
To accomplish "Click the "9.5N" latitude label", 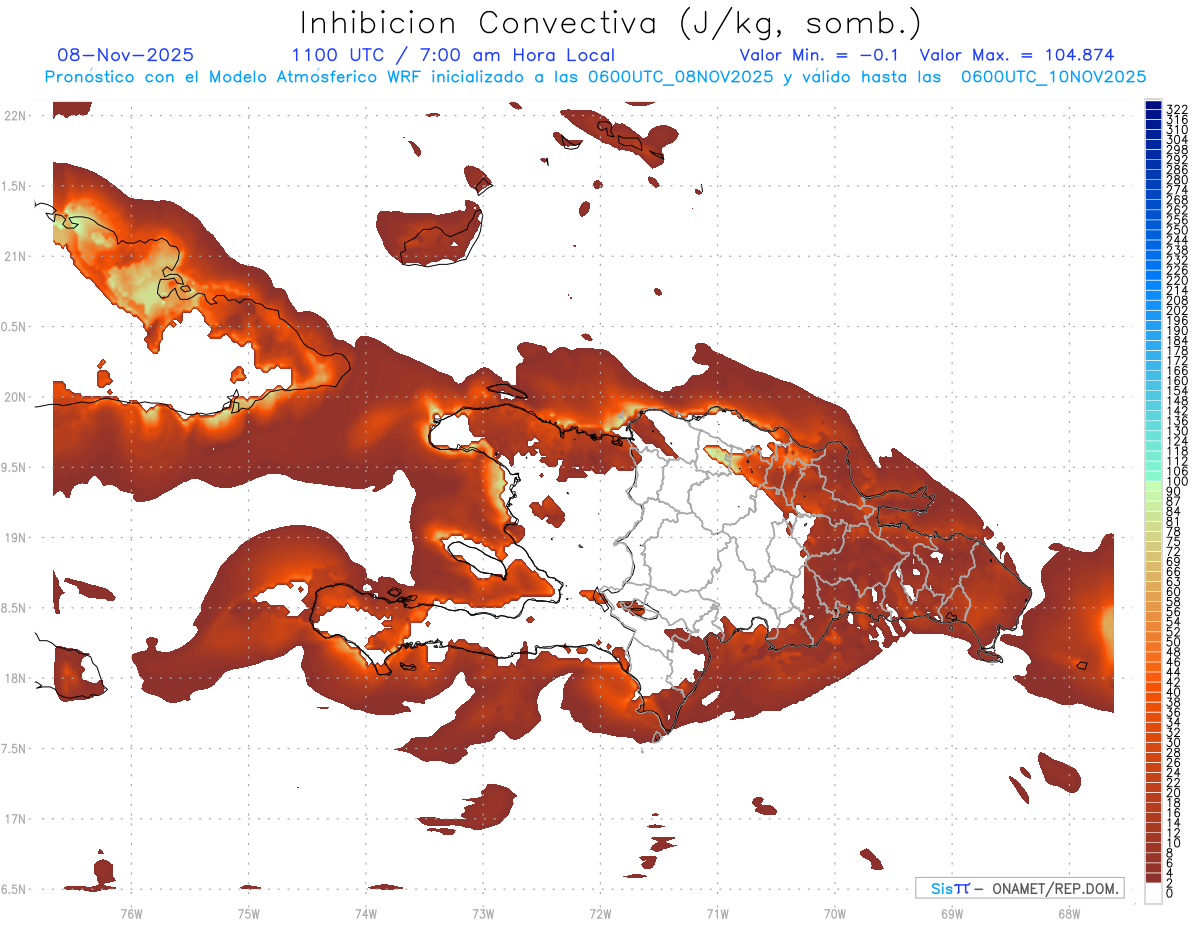I will 15,467.
